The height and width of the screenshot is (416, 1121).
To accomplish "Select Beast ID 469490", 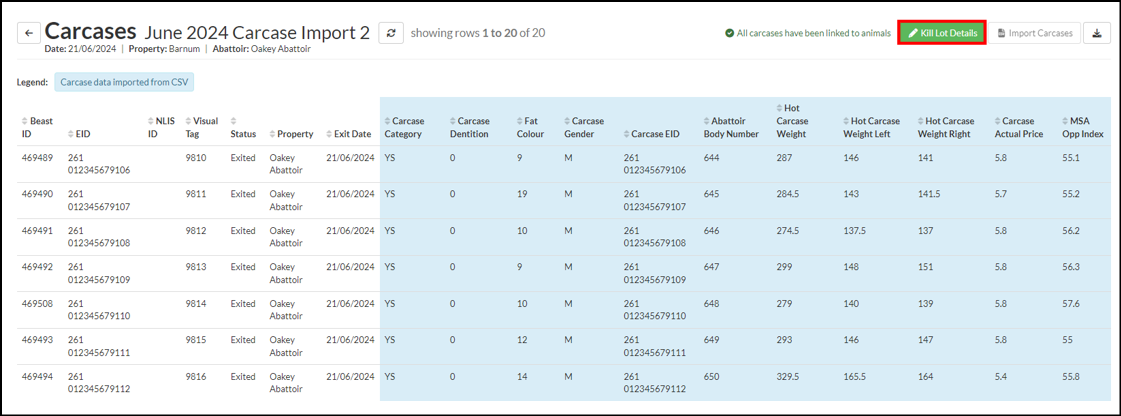I will 37,194.
